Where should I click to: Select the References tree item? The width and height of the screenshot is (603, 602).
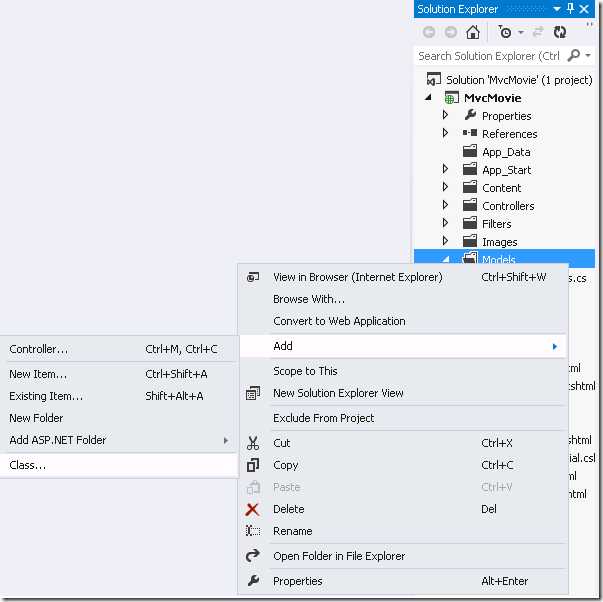(510, 134)
